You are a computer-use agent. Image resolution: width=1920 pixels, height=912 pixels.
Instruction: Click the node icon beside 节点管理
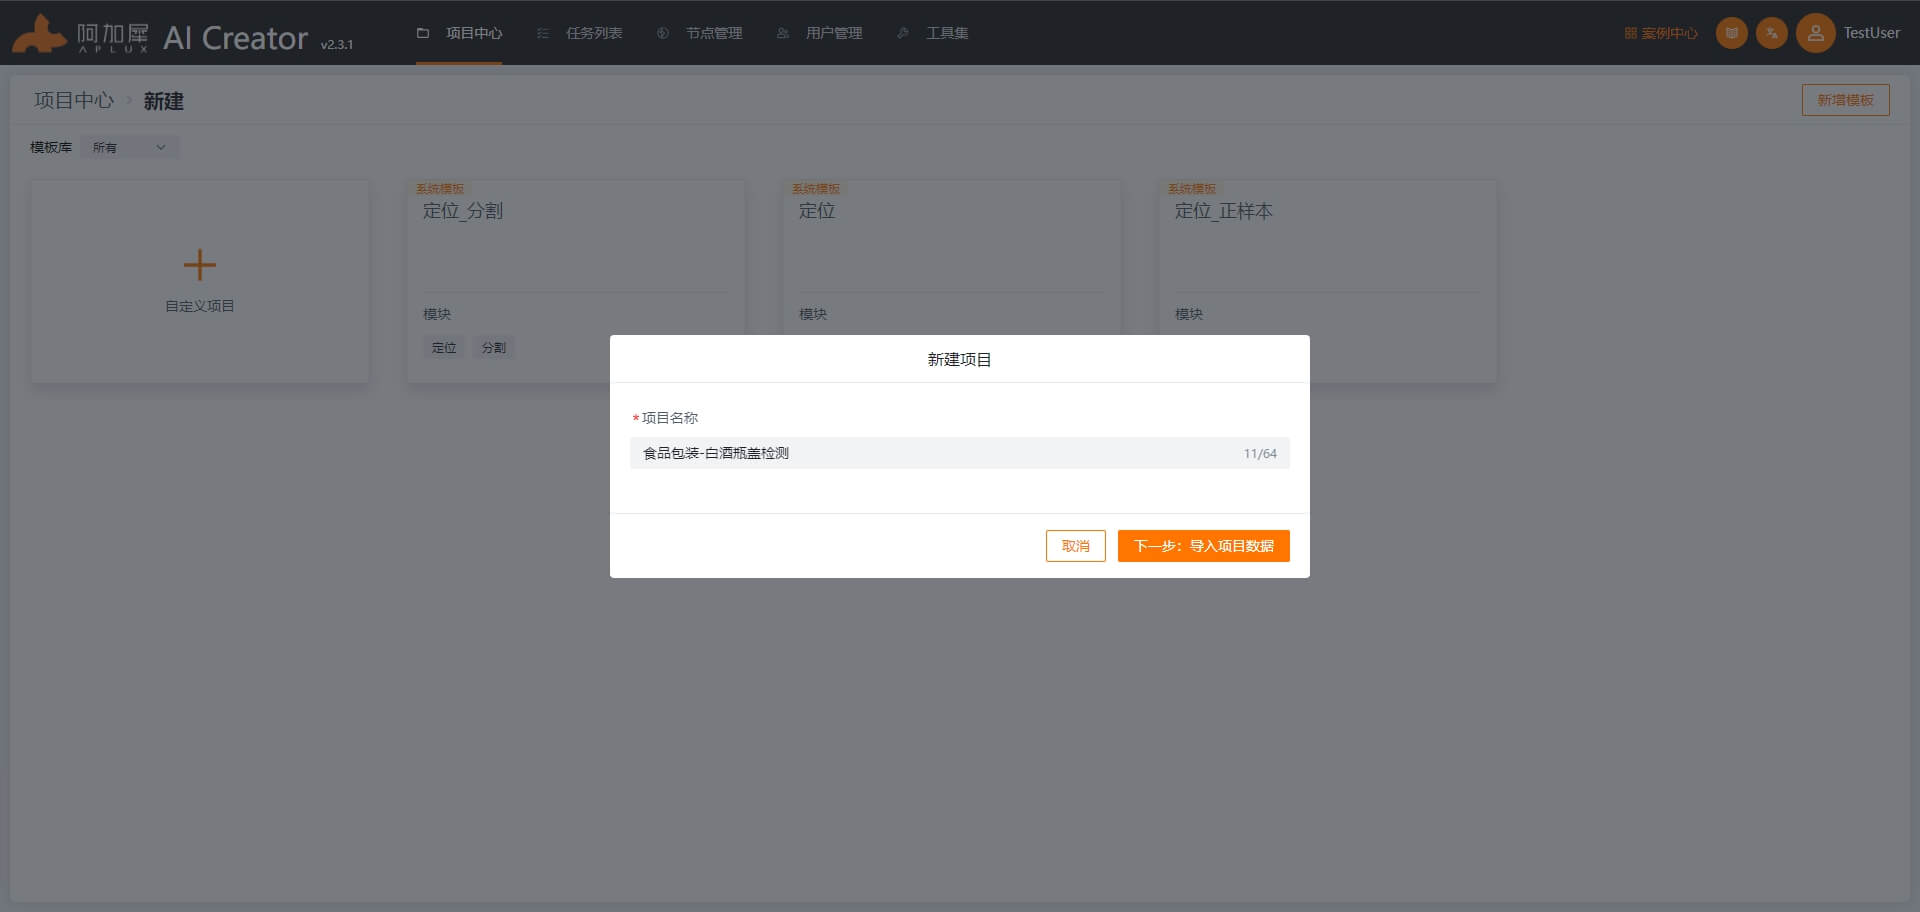[663, 33]
